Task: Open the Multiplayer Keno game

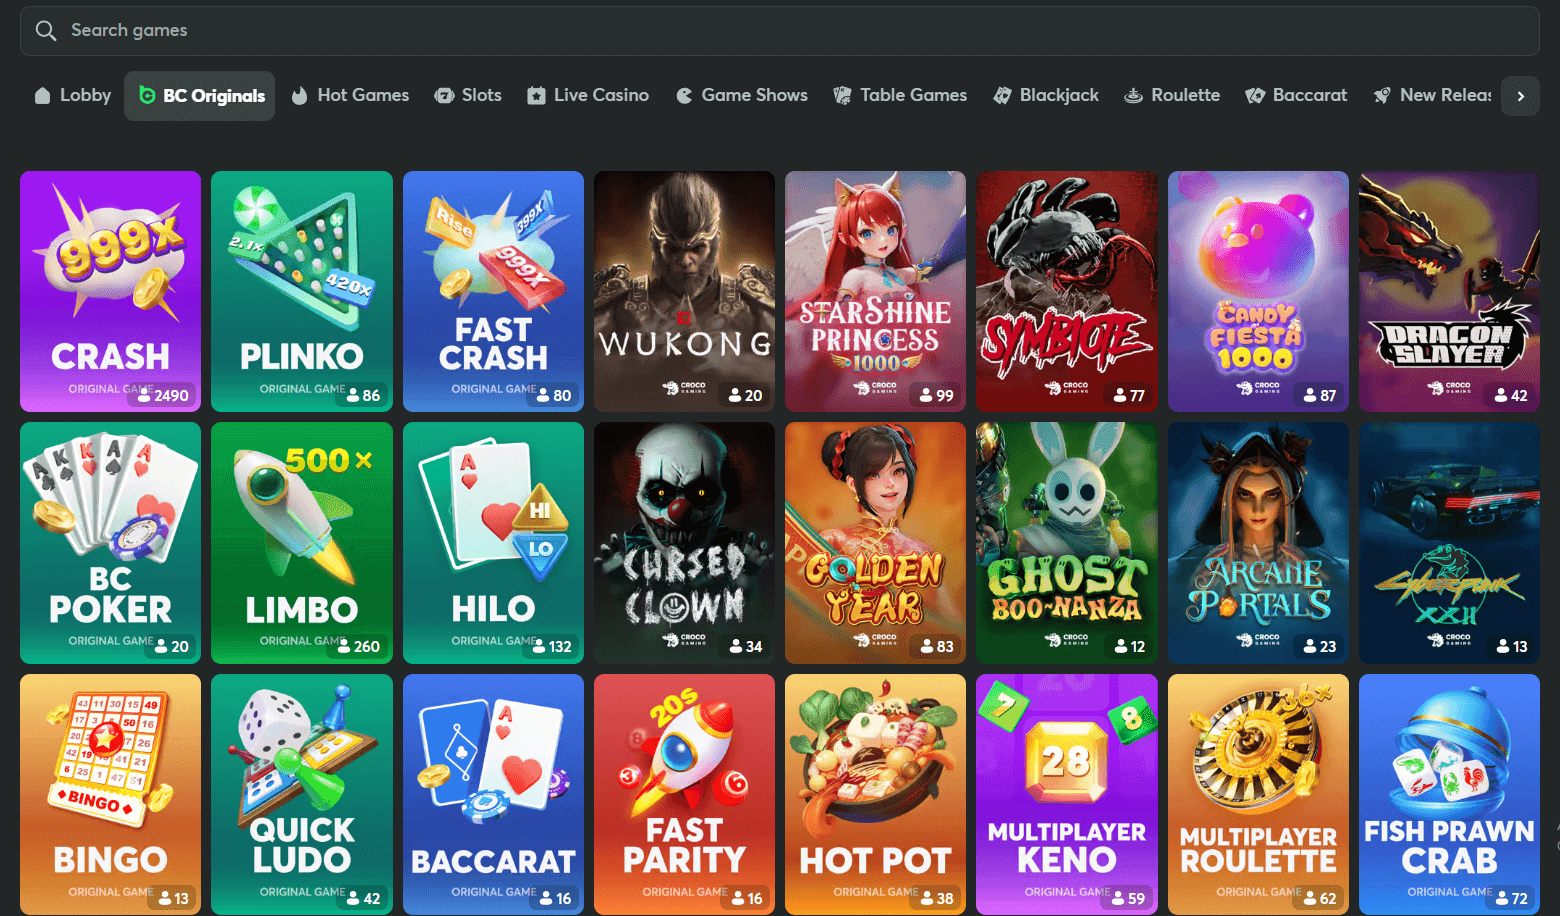Action: (1066, 794)
